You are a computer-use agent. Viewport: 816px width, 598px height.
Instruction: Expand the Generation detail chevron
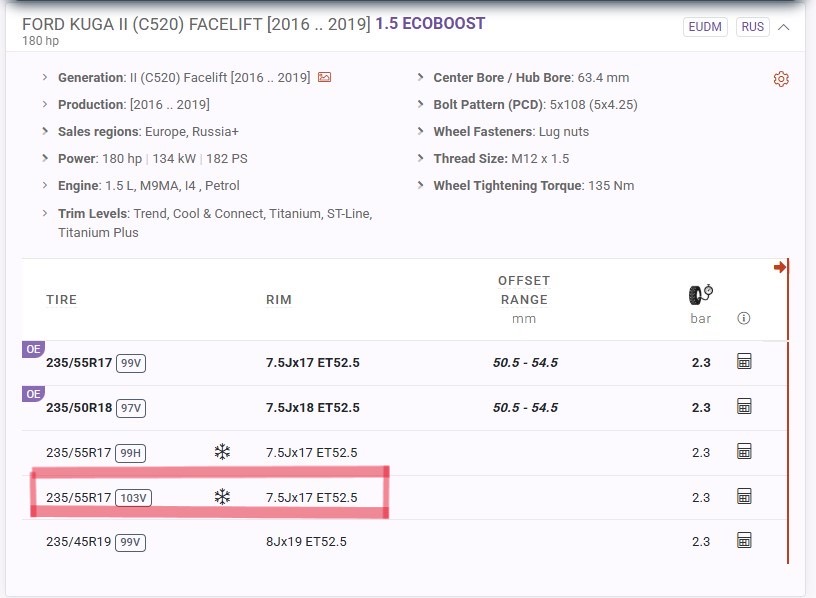pos(45,77)
